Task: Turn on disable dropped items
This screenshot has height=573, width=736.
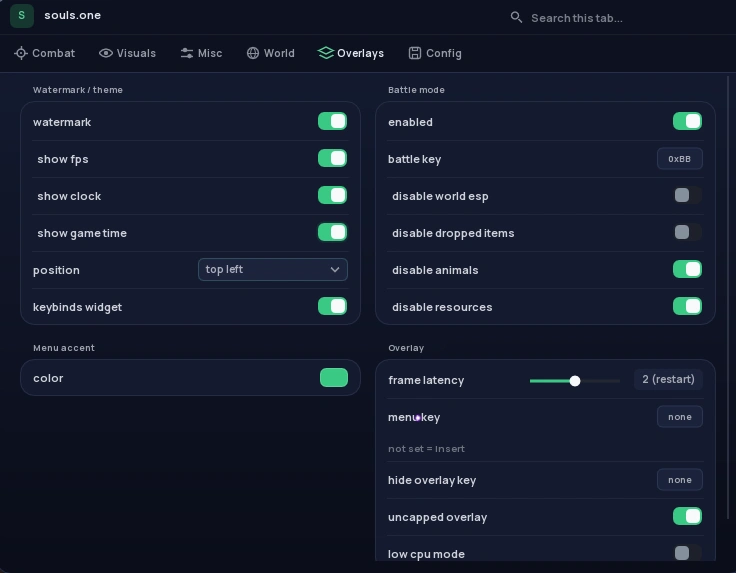Action: [687, 232]
